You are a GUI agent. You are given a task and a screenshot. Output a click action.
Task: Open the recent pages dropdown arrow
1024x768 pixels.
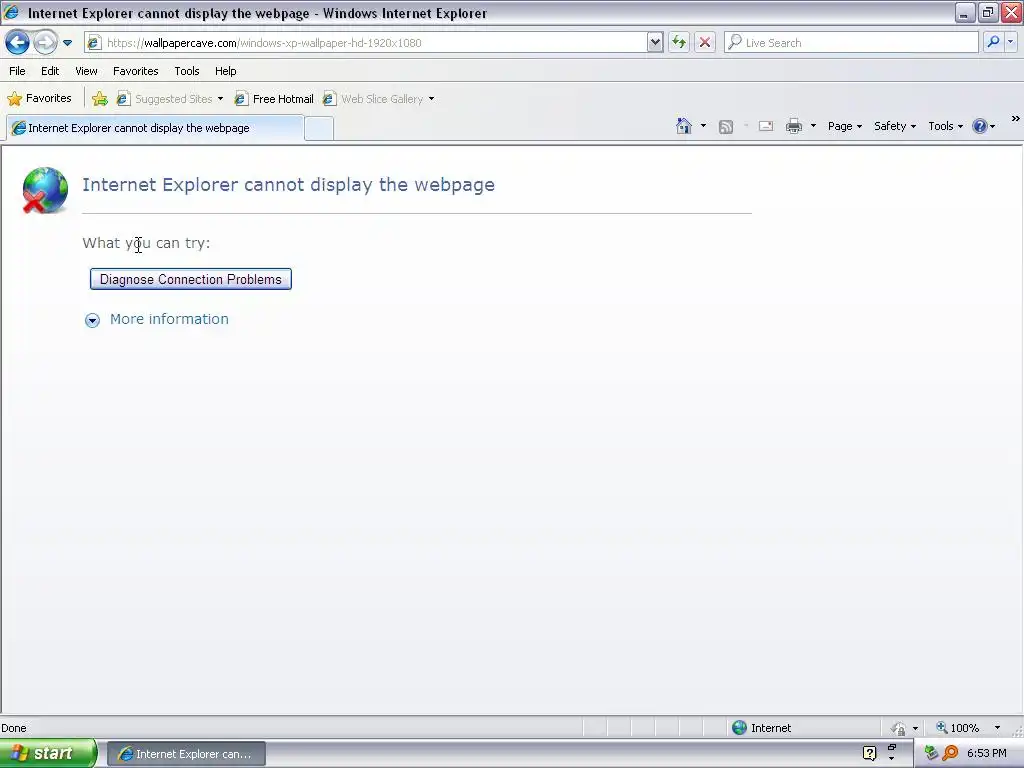pyautogui.click(x=67, y=43)
